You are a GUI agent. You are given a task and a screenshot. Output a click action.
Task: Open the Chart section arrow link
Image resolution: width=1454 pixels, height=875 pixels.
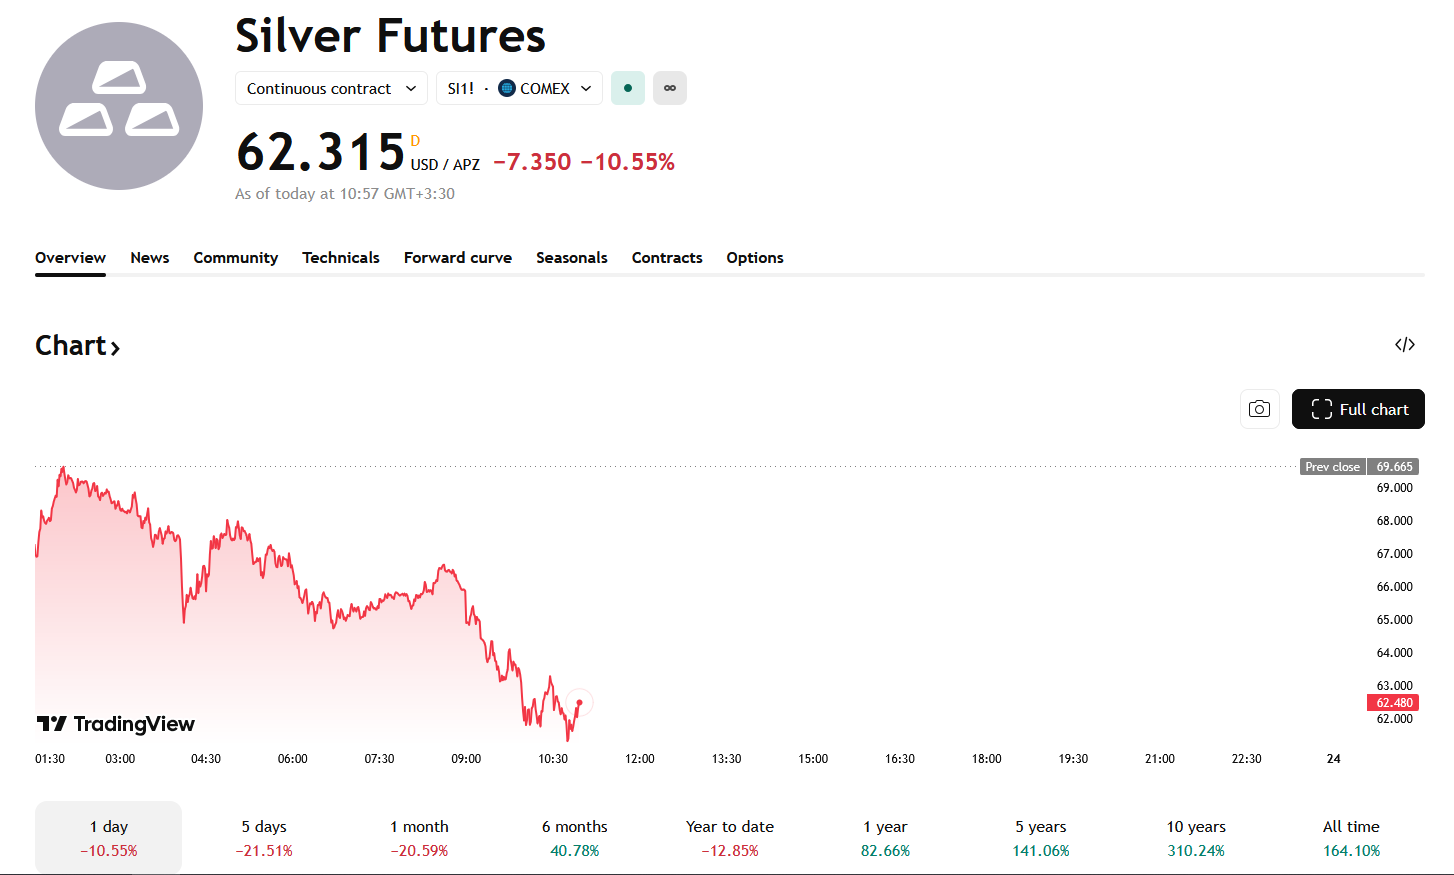(x=78, y=346)
